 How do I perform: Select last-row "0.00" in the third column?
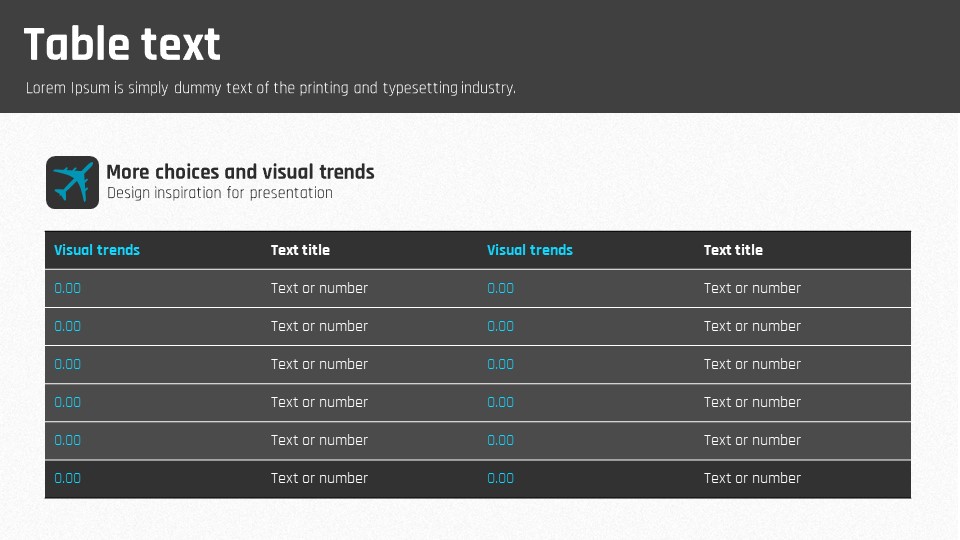click(x=501, y=478)
